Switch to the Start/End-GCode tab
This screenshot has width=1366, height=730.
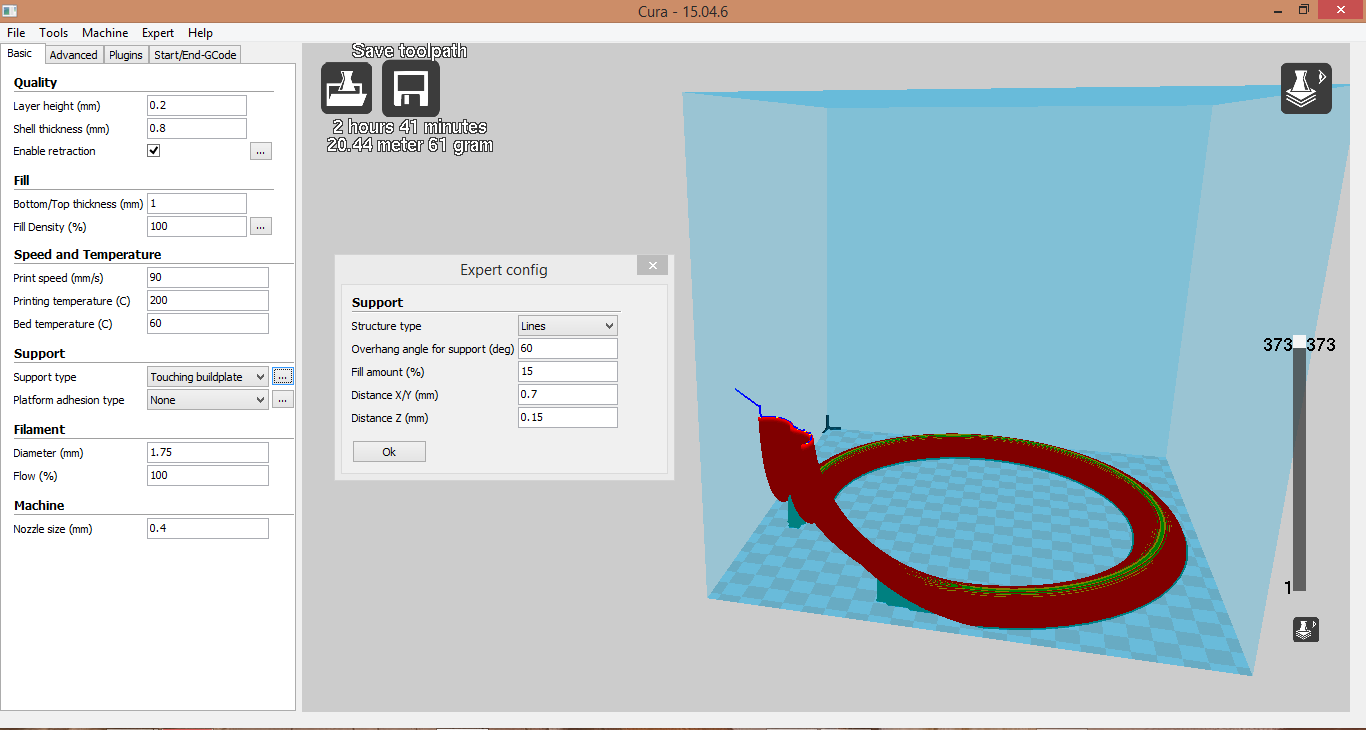tap(195, 55)
